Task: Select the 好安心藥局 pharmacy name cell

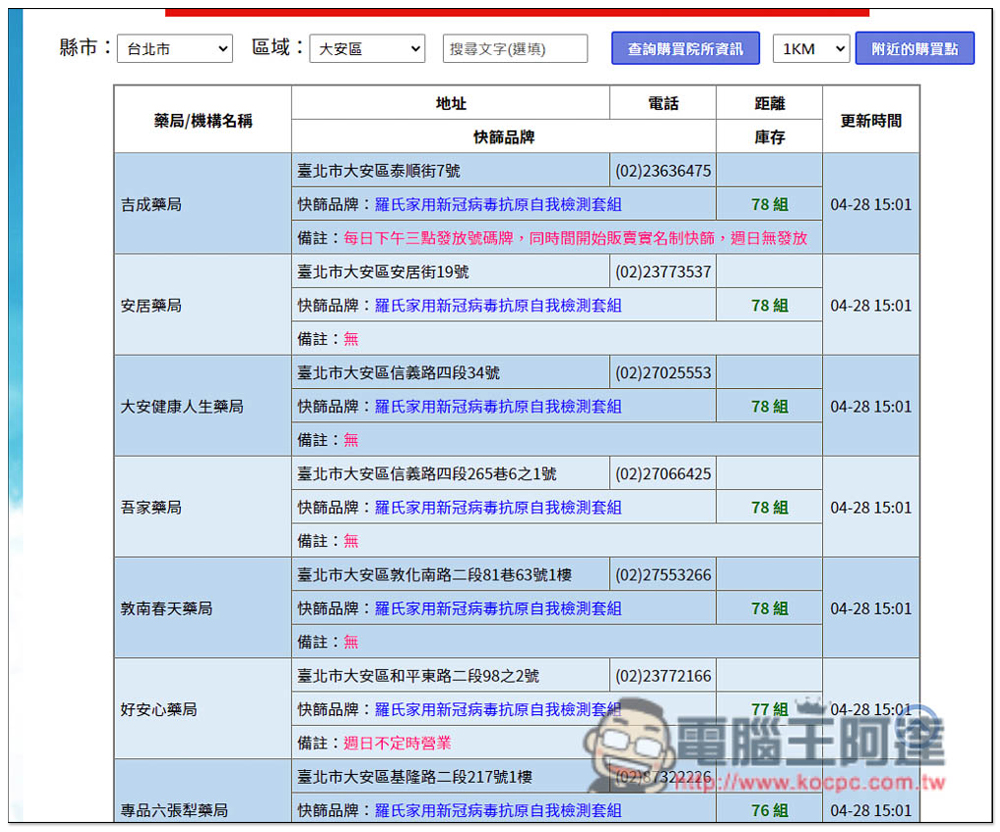Action: 159,710
